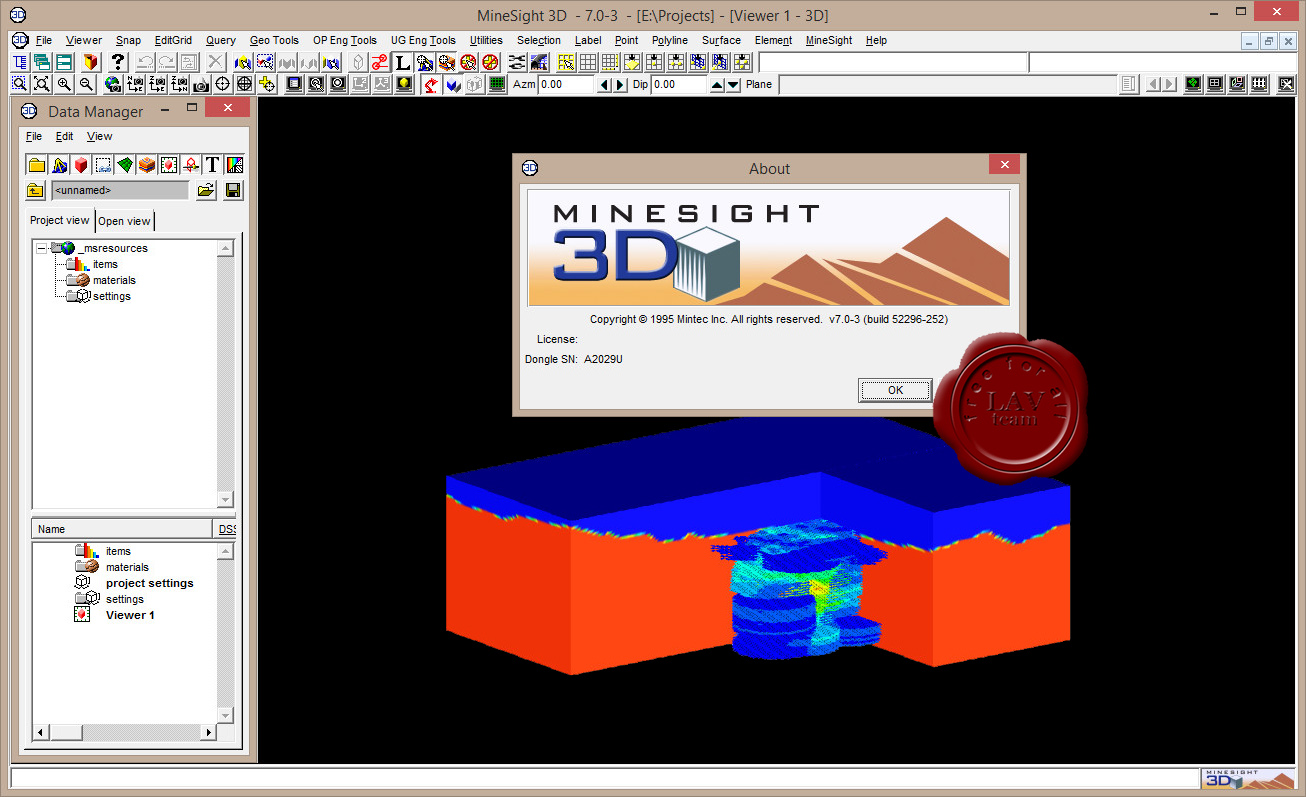Open the Viewer menu
1306x797 pixels.
[84, 41]
